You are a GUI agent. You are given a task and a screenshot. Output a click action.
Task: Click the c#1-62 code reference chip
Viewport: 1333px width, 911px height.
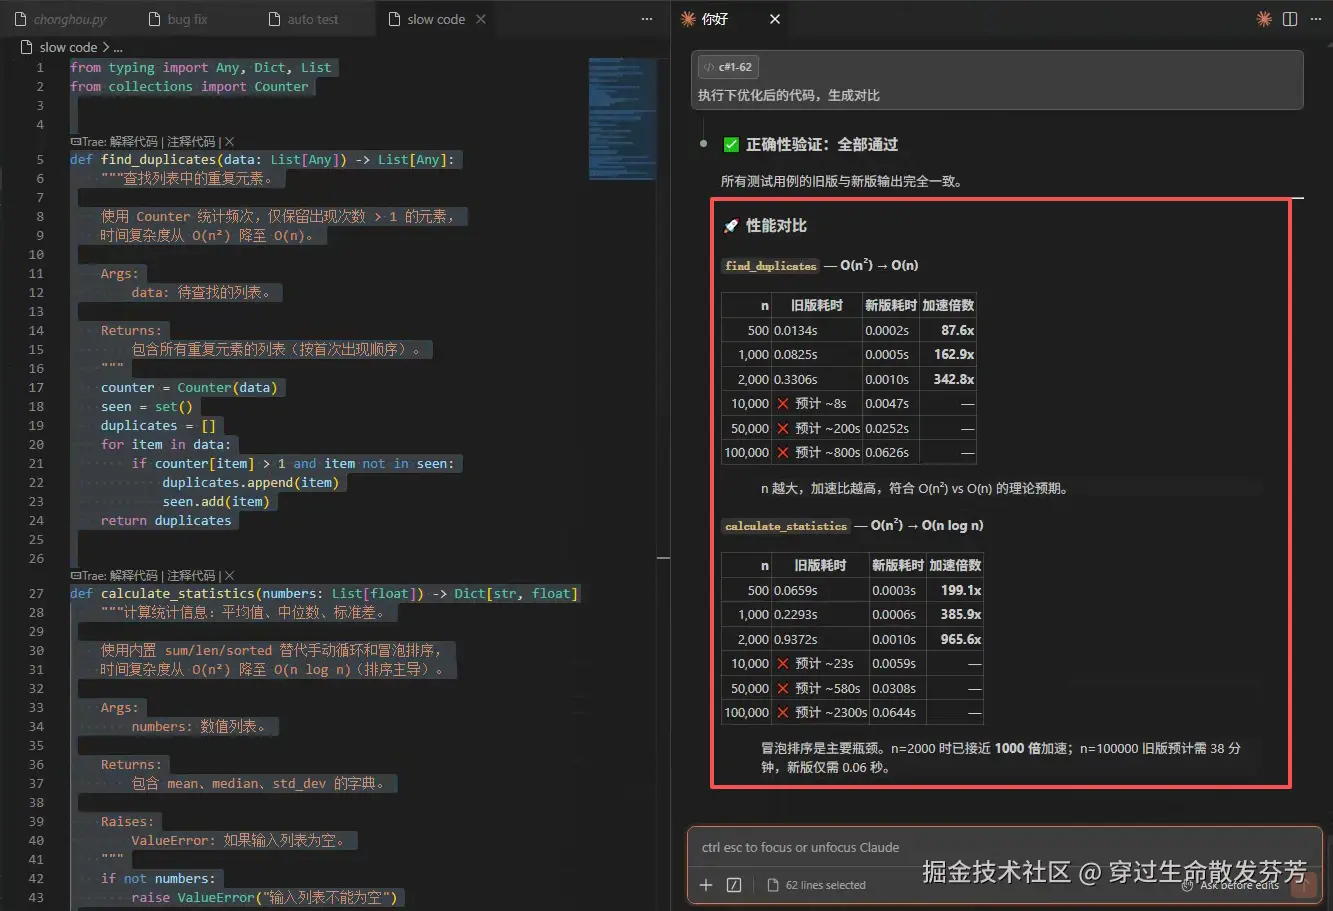click(727, 68)
